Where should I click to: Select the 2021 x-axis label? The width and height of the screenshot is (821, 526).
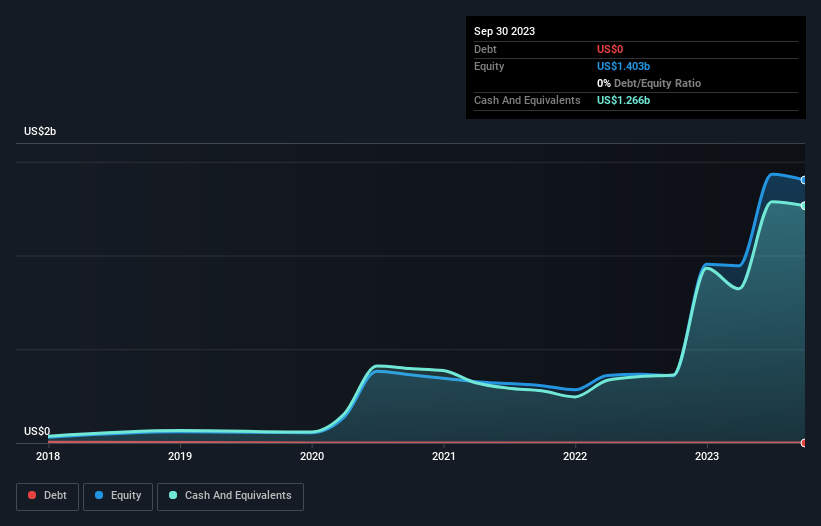443,456
